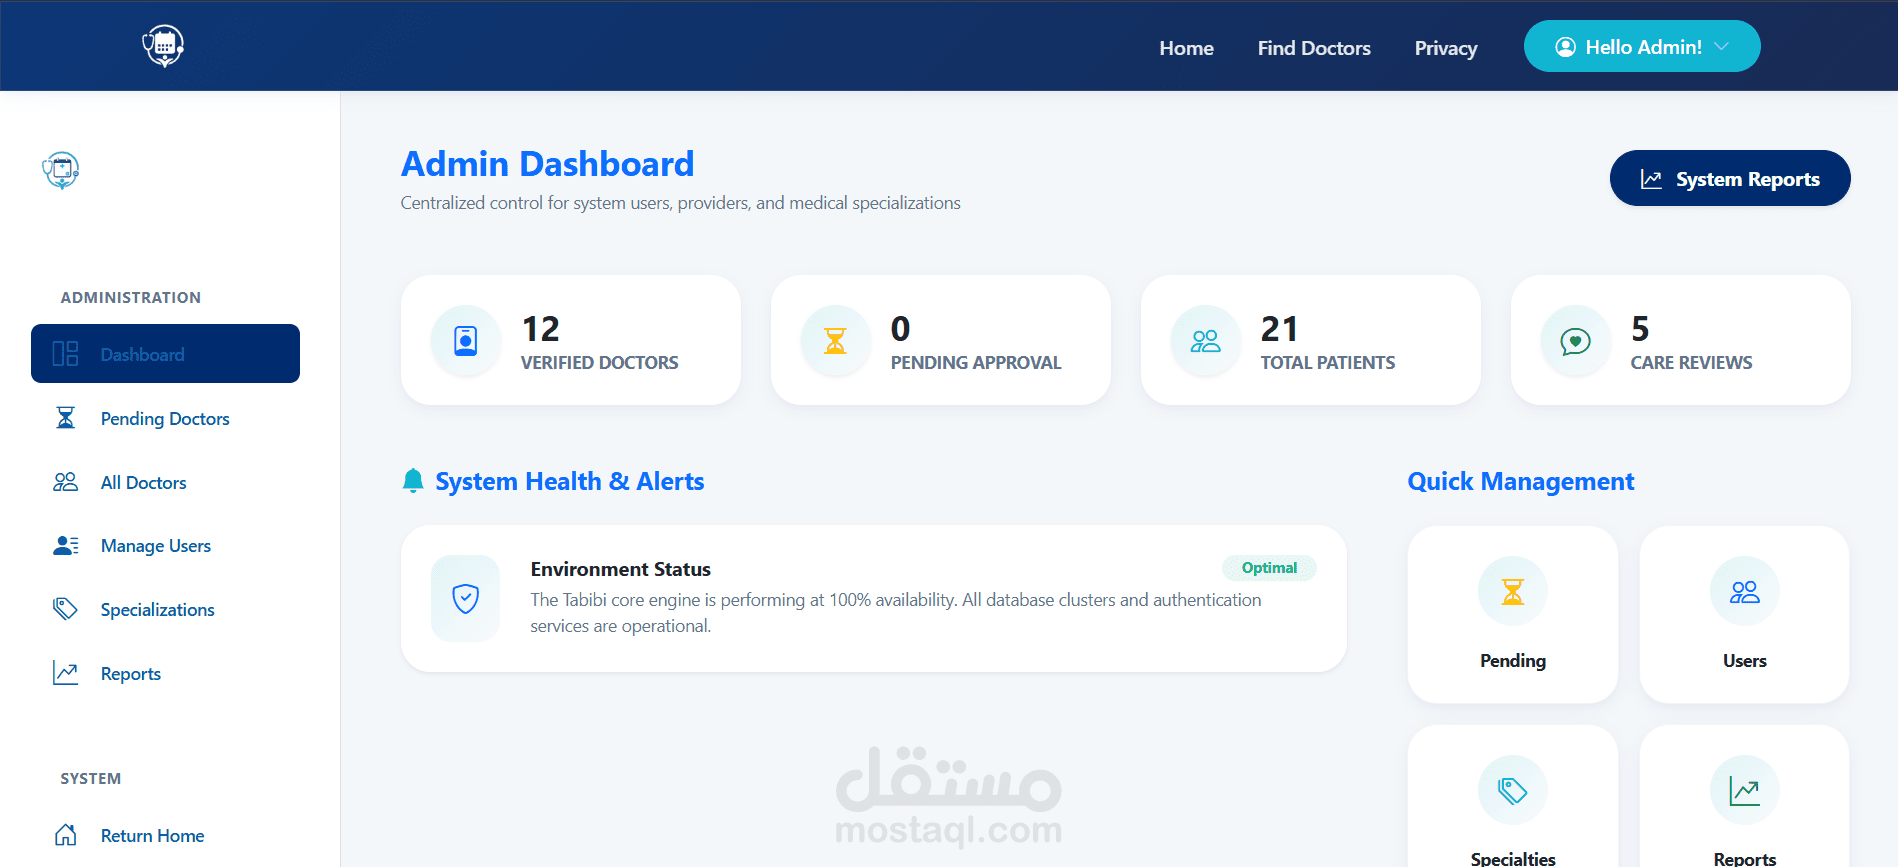Select Dashboard in the sidebar
1898x867 pixels.
pos(165,353)
